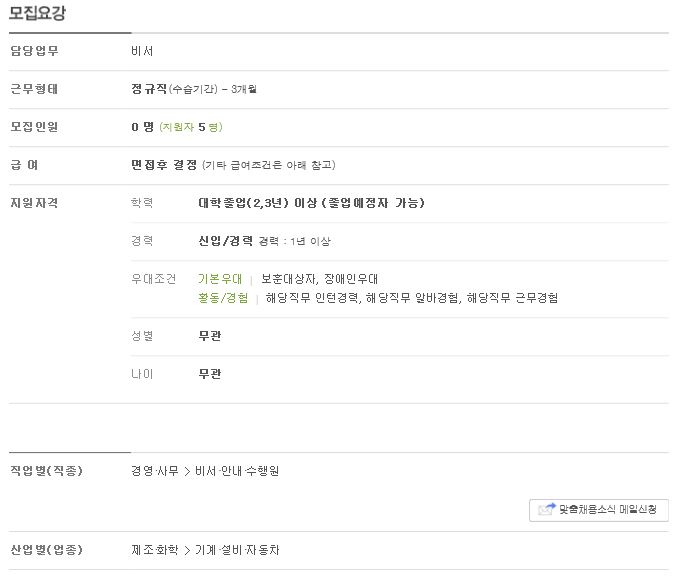Viewport: 685px width, 578px height.
Task: Open the 비서·안내·수행원 category link
Action: point(237,471)
